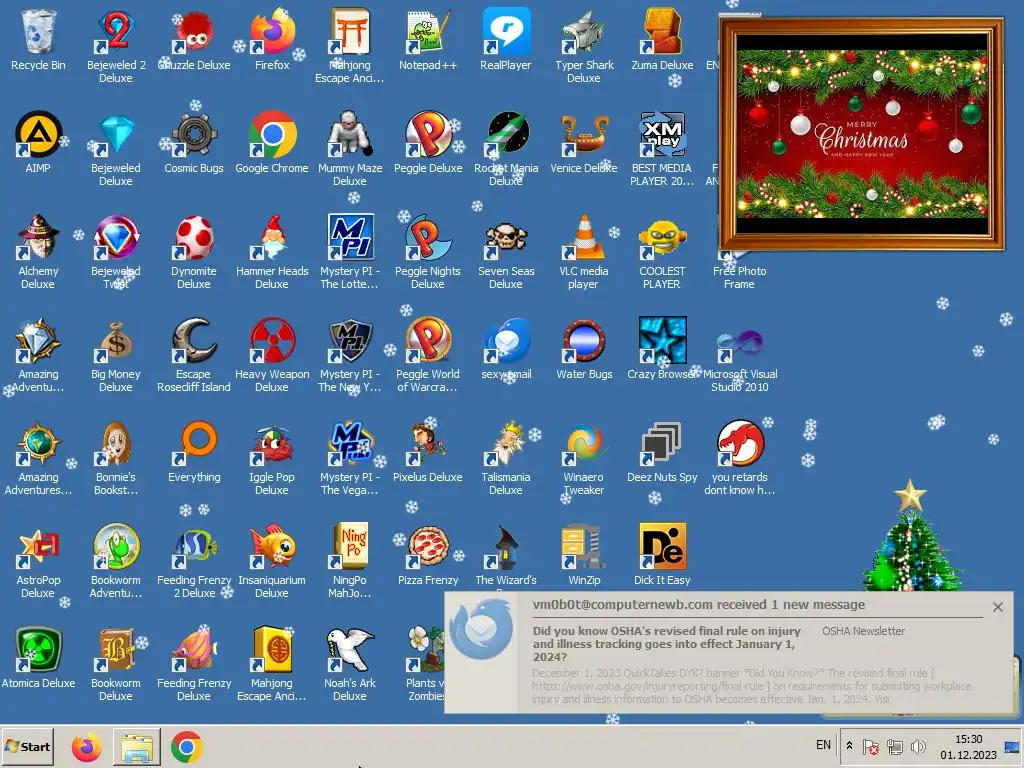Viewport: 1024px width, 768px height.
Task: Click the Peggle Deluxe icon
Action: coord(428,135)
